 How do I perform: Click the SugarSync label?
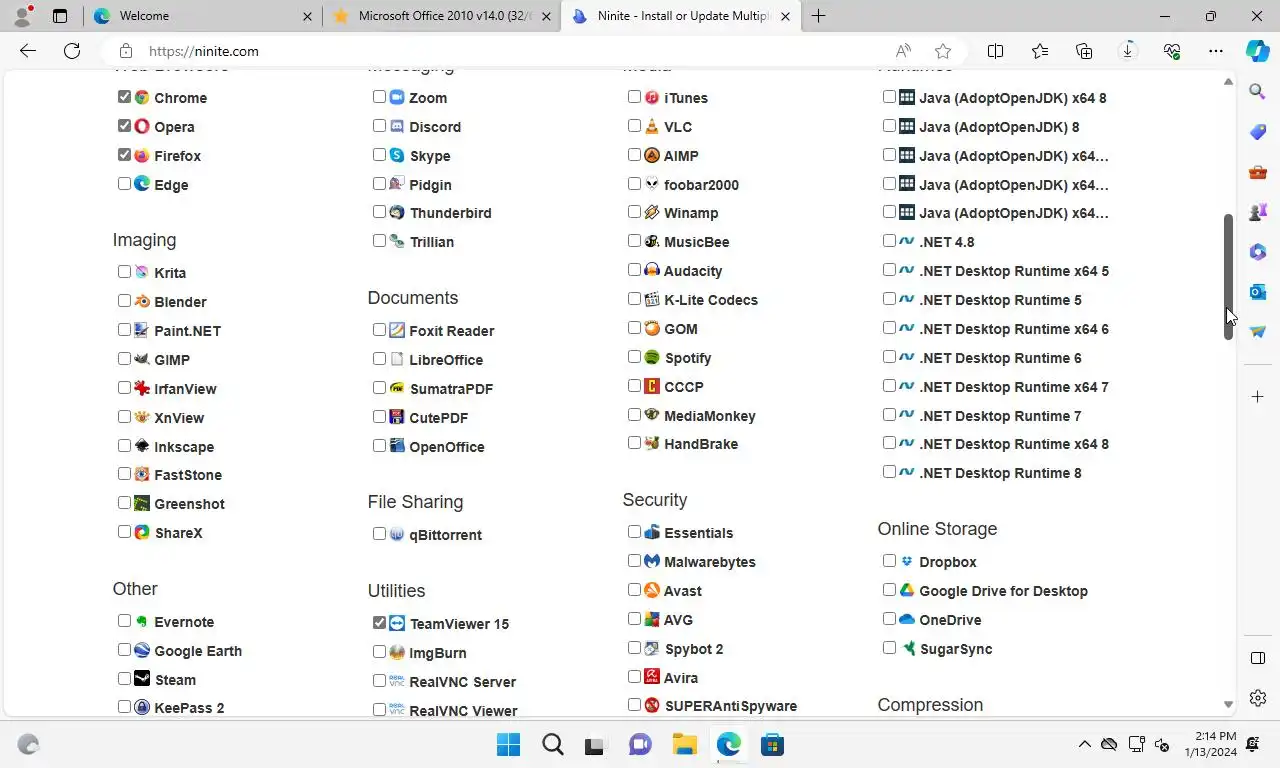click(956, 649)
